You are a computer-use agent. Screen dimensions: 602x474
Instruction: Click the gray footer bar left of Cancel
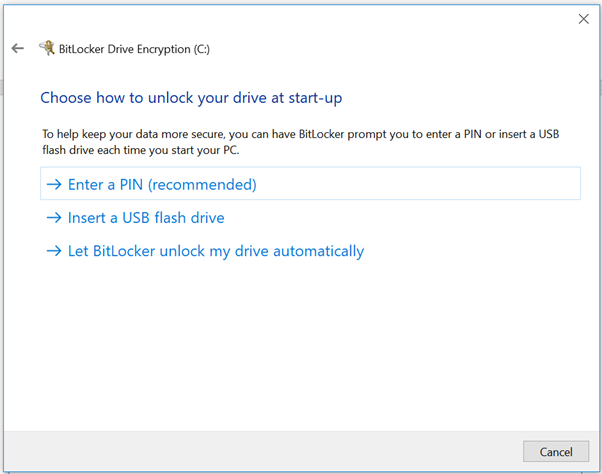[x=261, y=451]
